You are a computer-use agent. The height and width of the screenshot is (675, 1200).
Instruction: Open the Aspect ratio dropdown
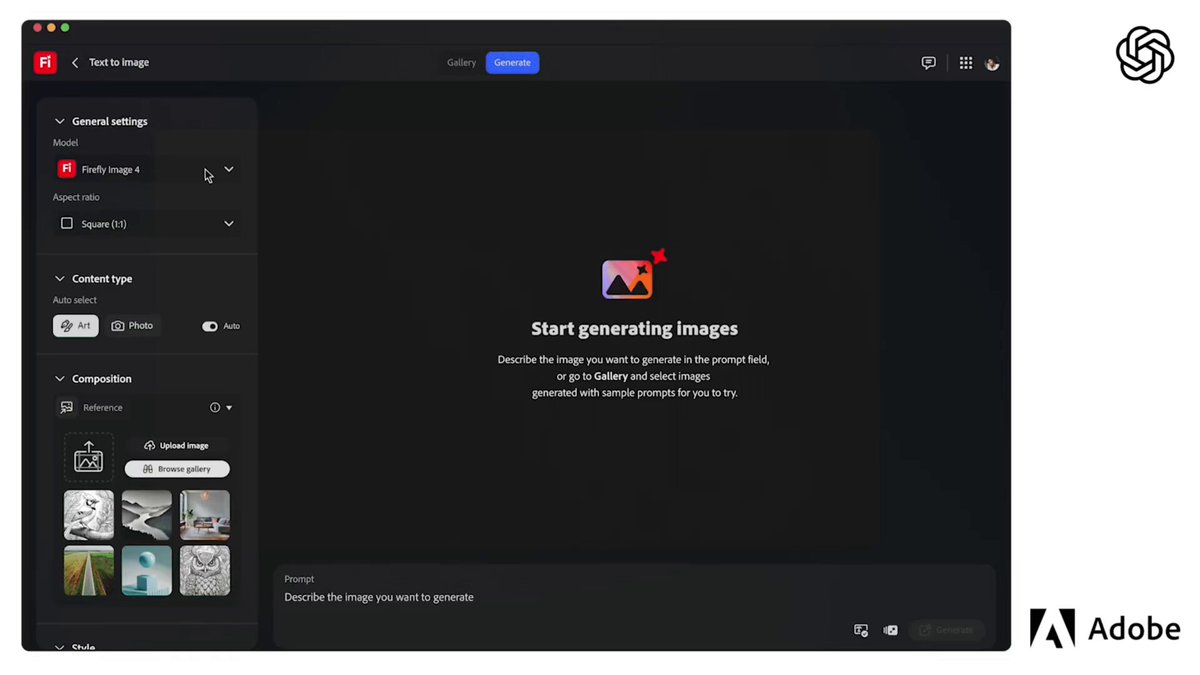pos(147,224)
